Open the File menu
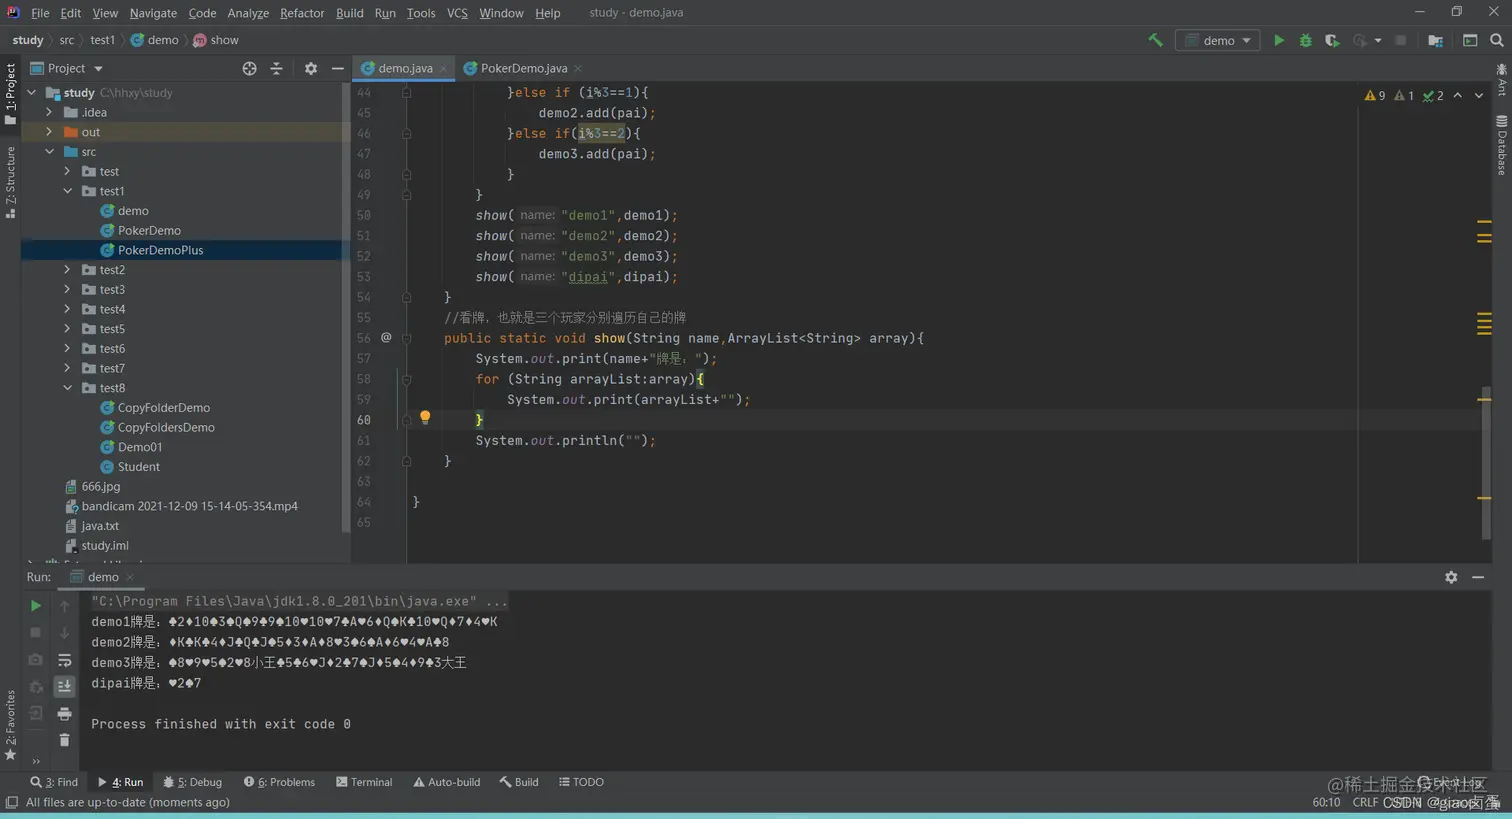 40,13
